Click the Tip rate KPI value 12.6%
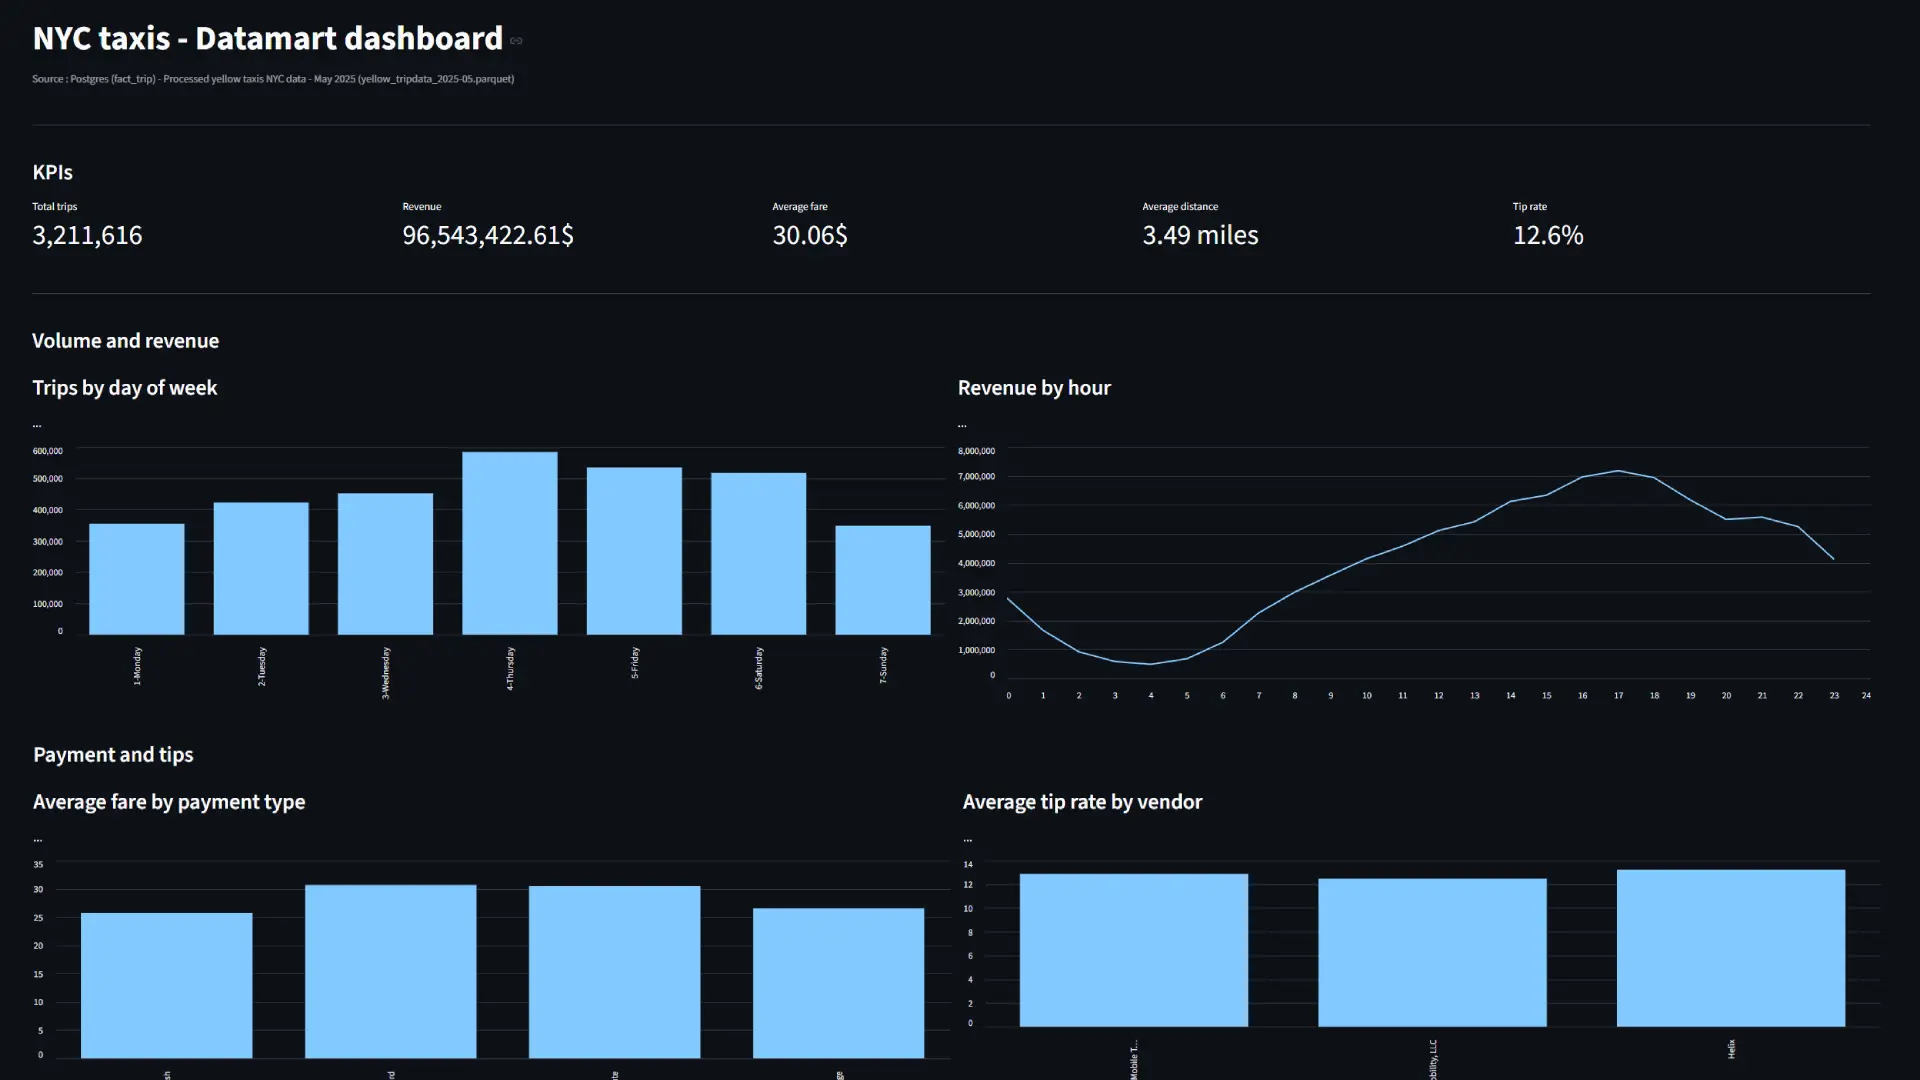 [1548, 236]
